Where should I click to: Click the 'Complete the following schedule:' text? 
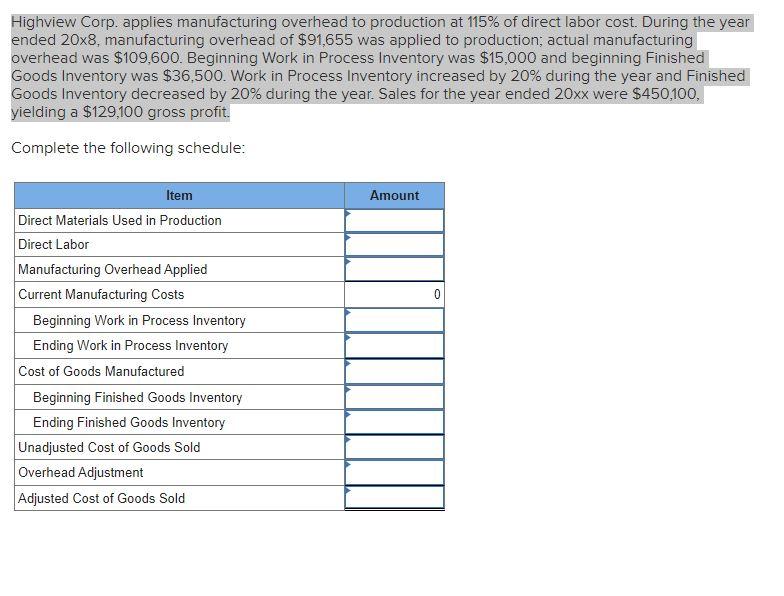(x=128, y=148)
